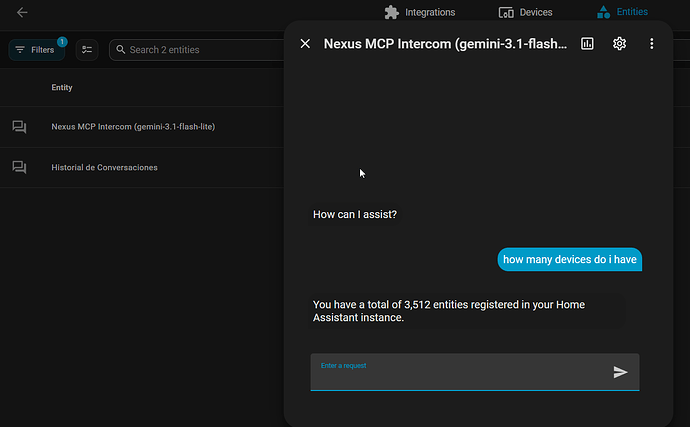Viewport: 690px width, 427px height.
Task: Click the Entity column header
Action: (62, 87)
